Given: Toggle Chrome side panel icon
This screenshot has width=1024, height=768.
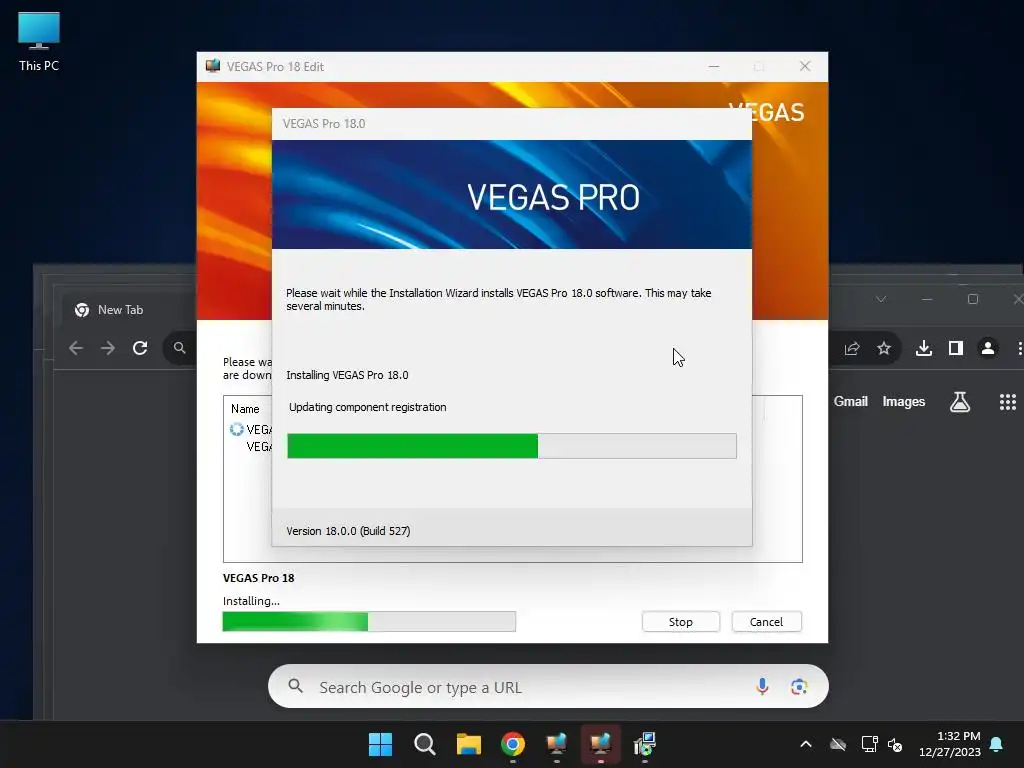Looking at the screenshot, I should 955,348.
